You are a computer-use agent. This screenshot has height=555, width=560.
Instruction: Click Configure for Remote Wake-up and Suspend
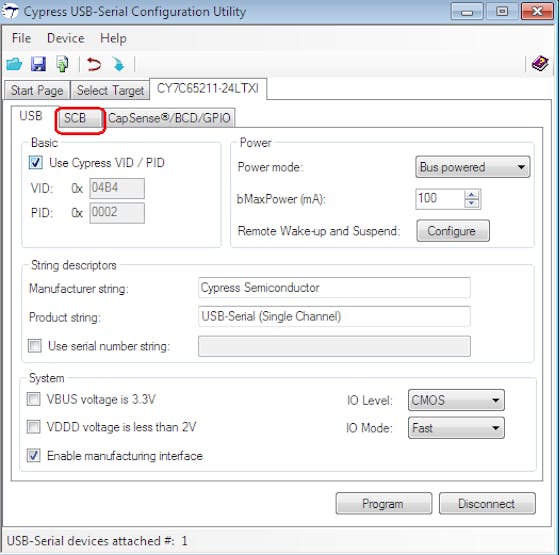click(453, 231)
